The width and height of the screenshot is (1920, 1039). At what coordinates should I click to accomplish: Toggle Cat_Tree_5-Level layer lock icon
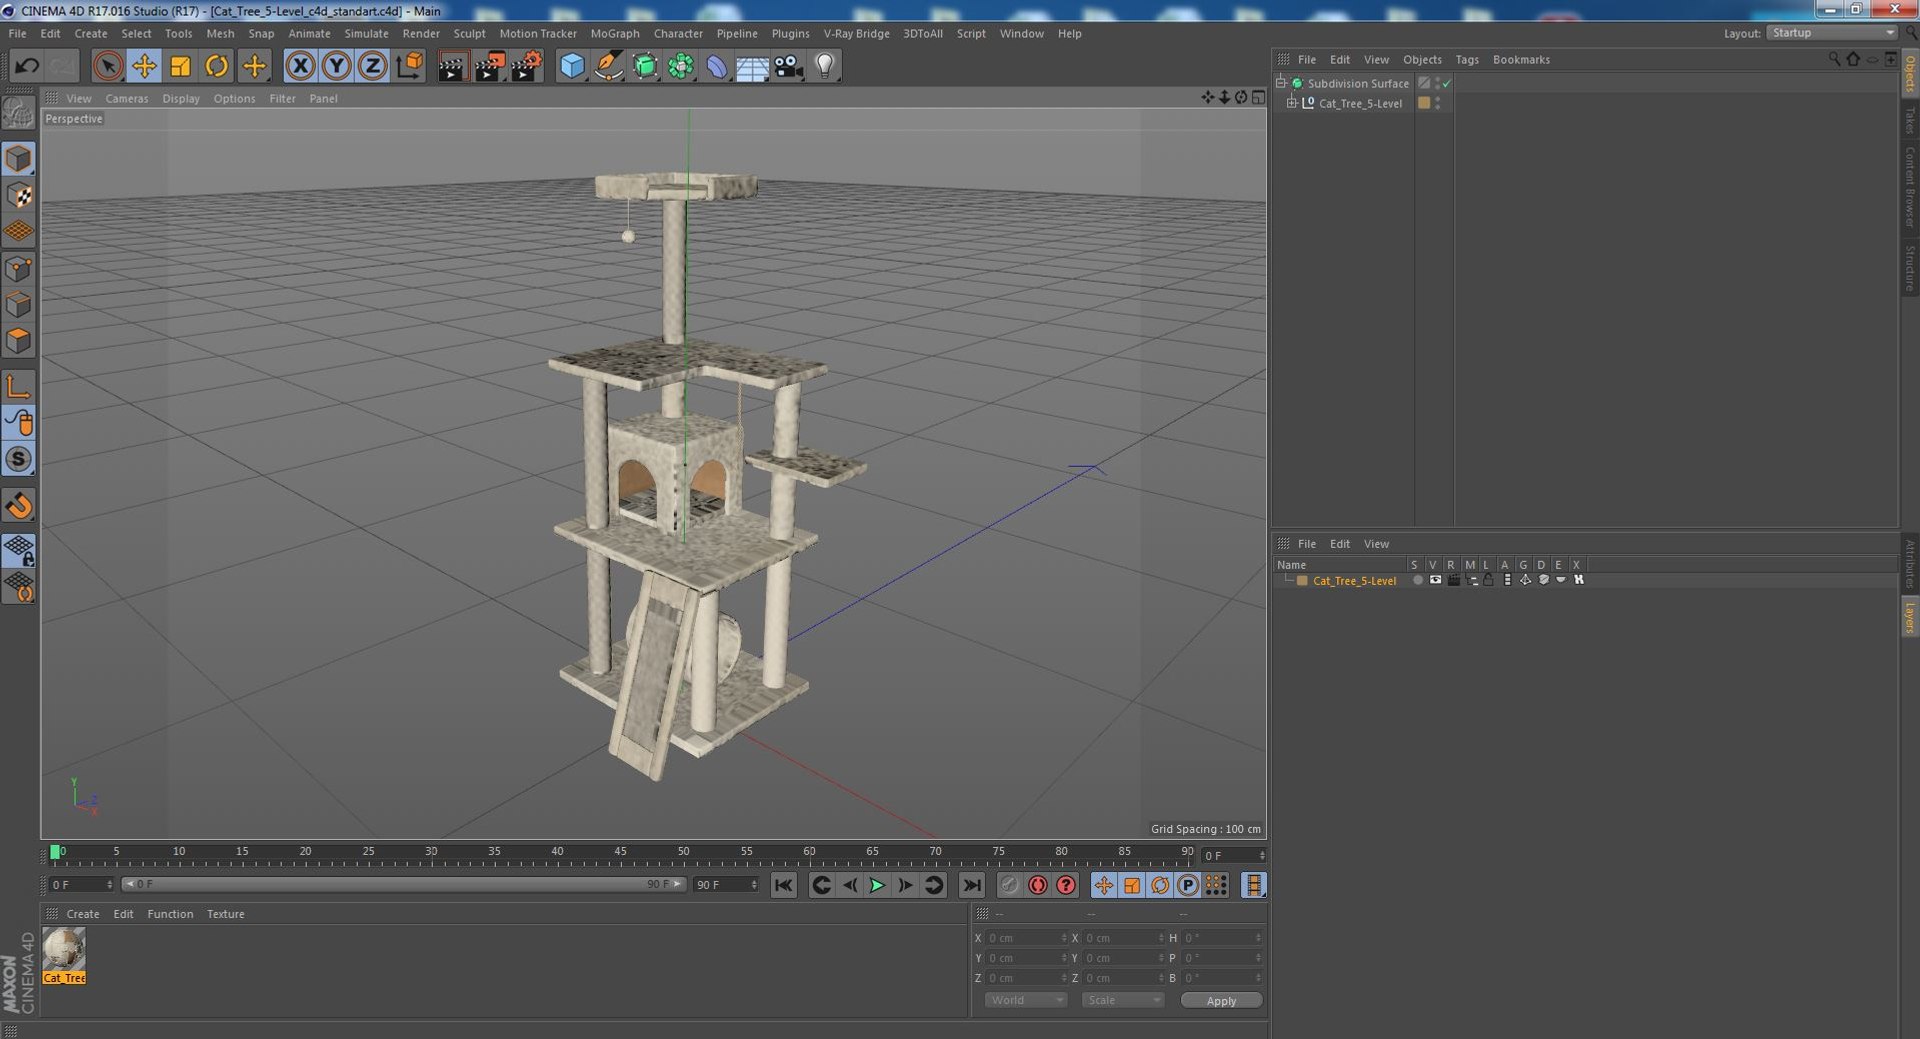(x=1488, y=580)
